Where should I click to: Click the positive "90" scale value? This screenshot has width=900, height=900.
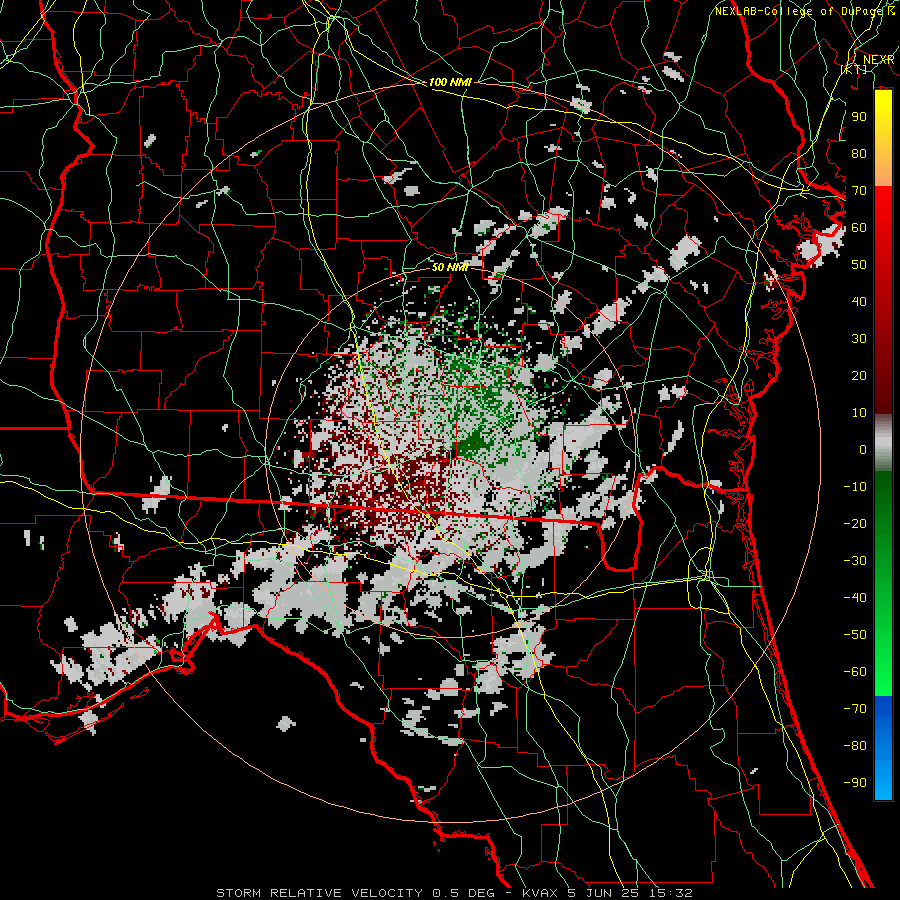click(859, 117)
